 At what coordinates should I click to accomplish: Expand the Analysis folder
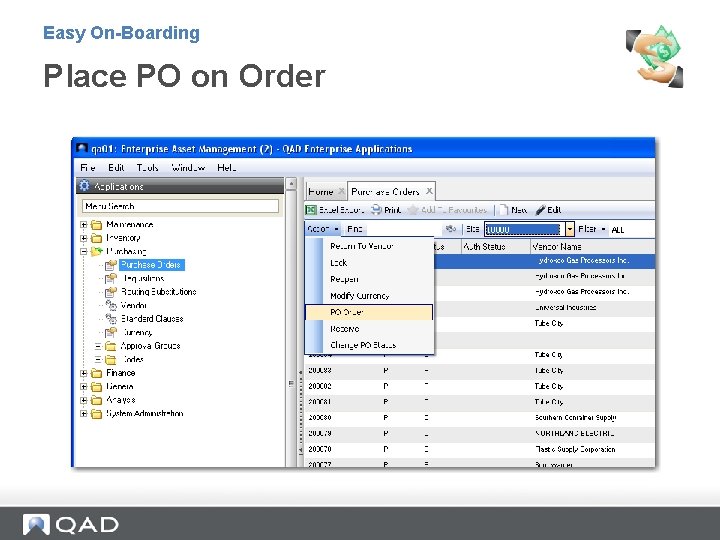tap(84, 400)
